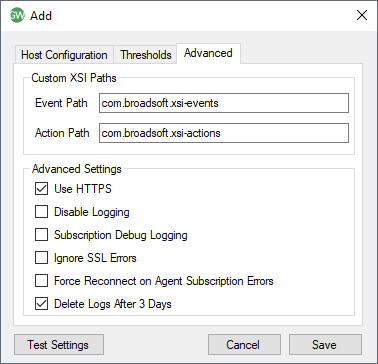
Task: Check the Ignore SSL Errors option
Action: point(41,258)
